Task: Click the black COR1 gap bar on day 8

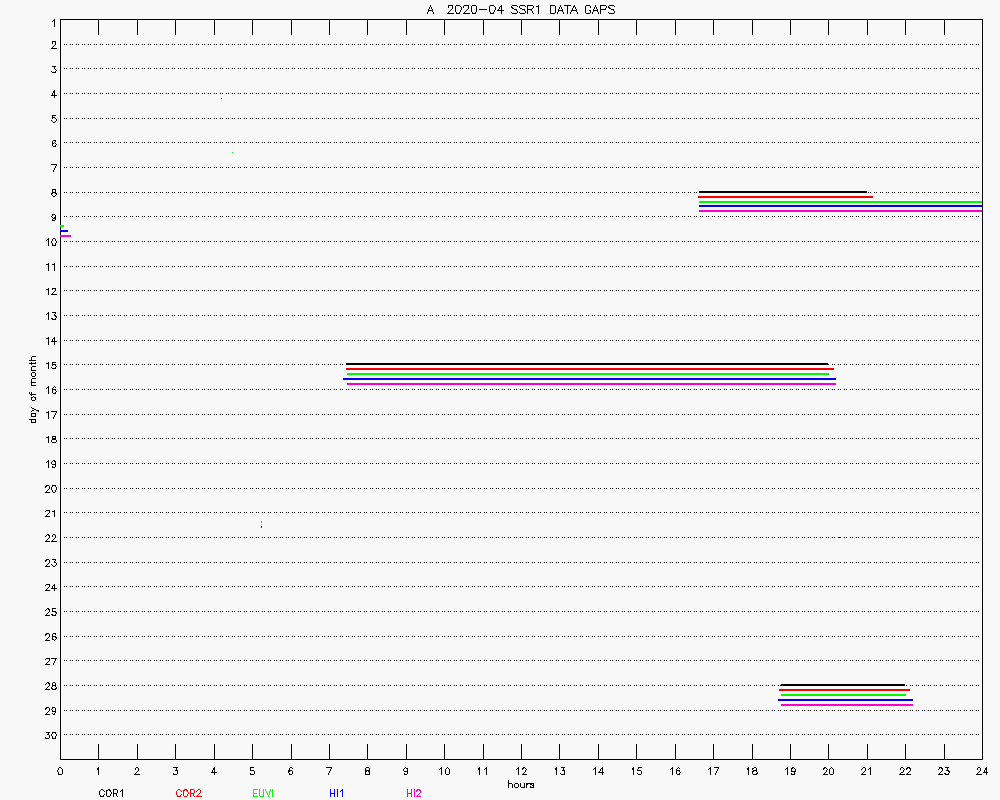Action: (782, 192)
